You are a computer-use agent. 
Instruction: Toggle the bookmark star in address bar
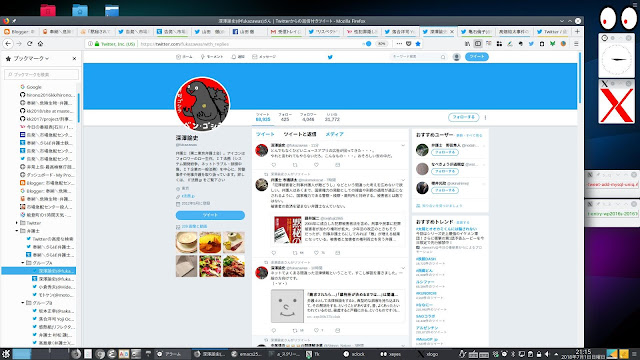point(418,44)
